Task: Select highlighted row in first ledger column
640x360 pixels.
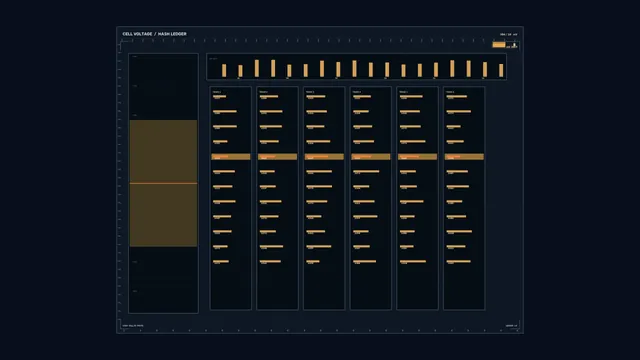Action: [x=231, y=157]
